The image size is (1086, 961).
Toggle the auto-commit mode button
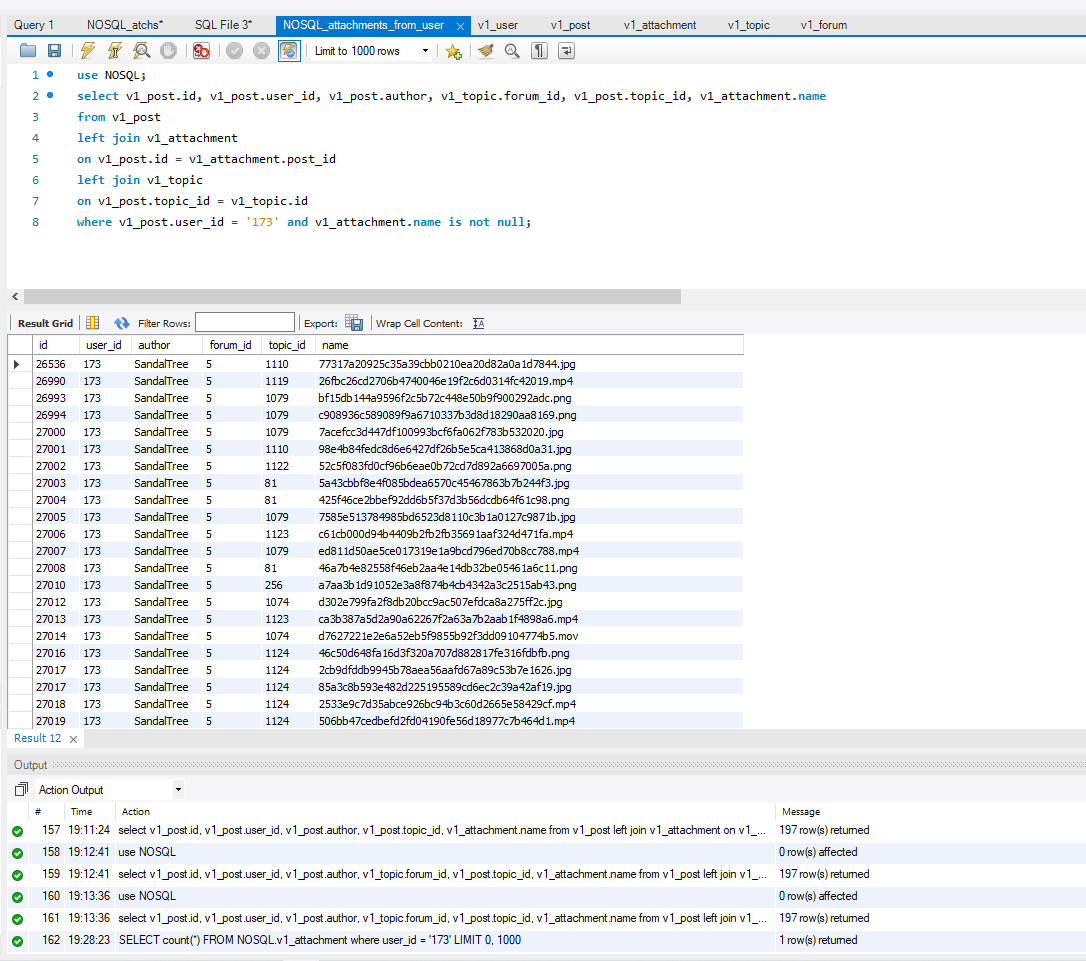(x=289, y=51)
